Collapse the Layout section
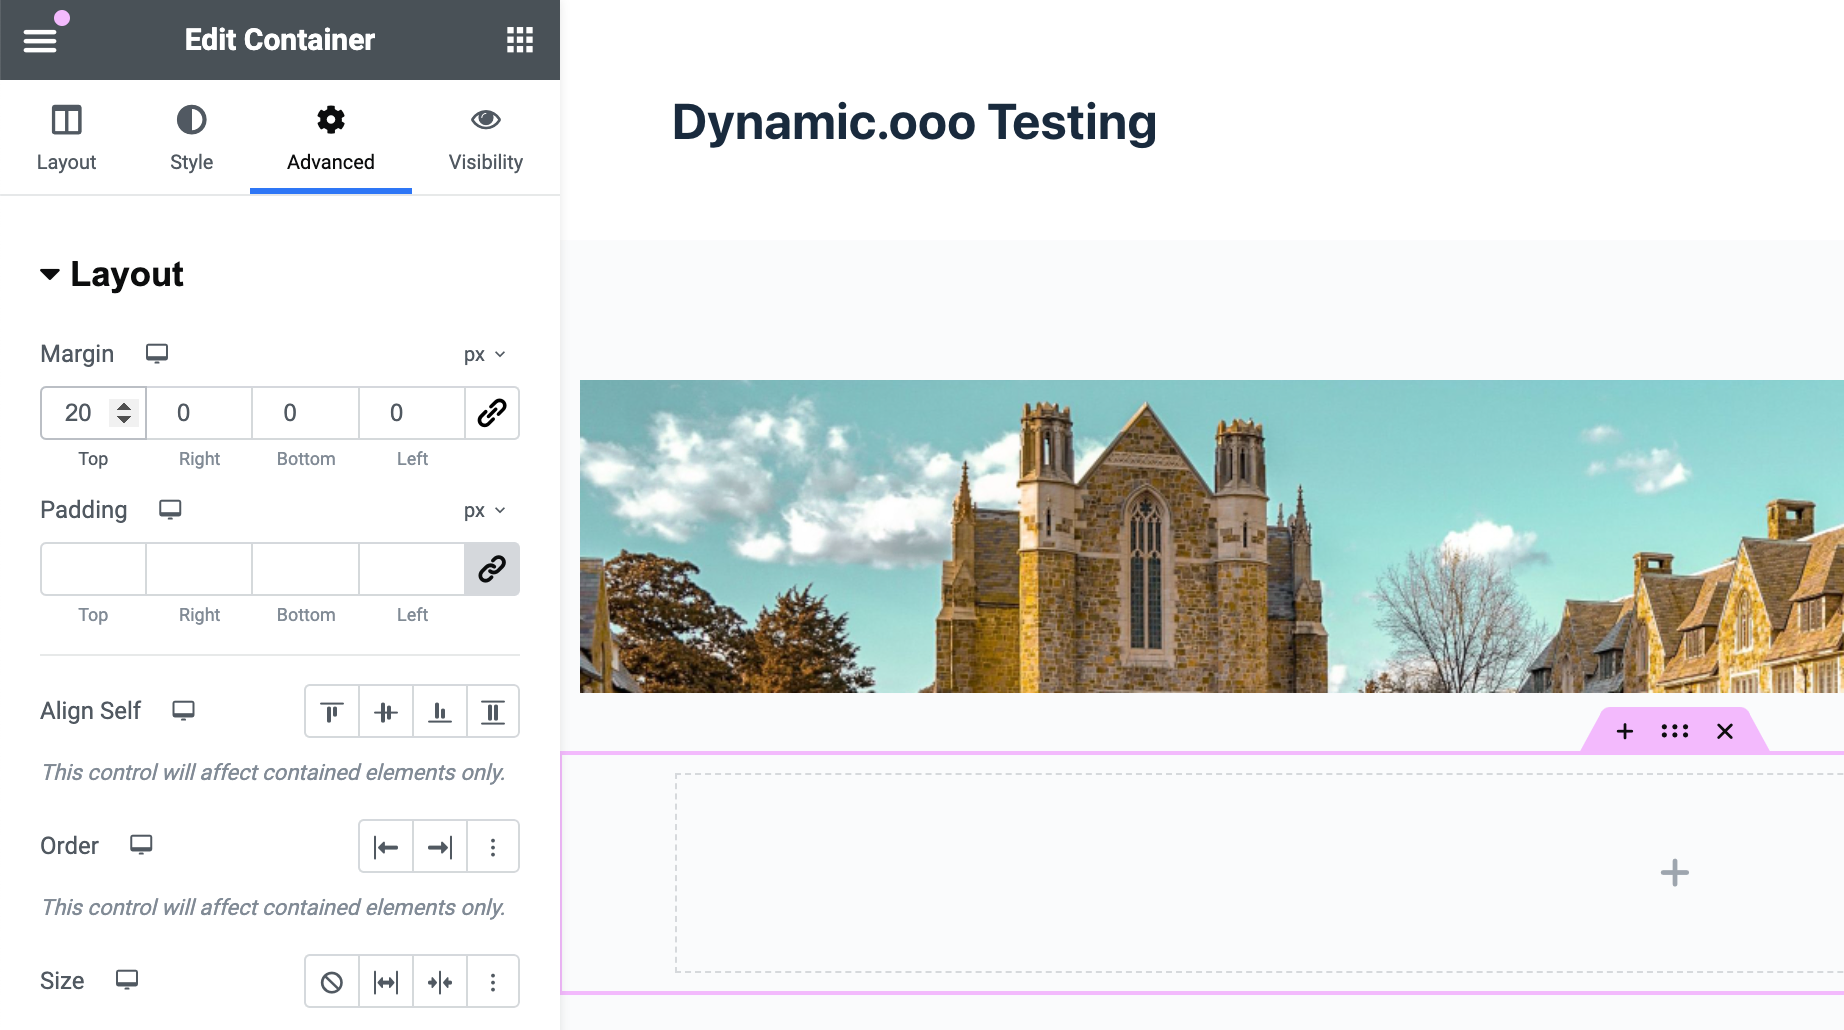Image resolution: width=1844 pixels, height=1030 pixels. (x=112, y=275)
